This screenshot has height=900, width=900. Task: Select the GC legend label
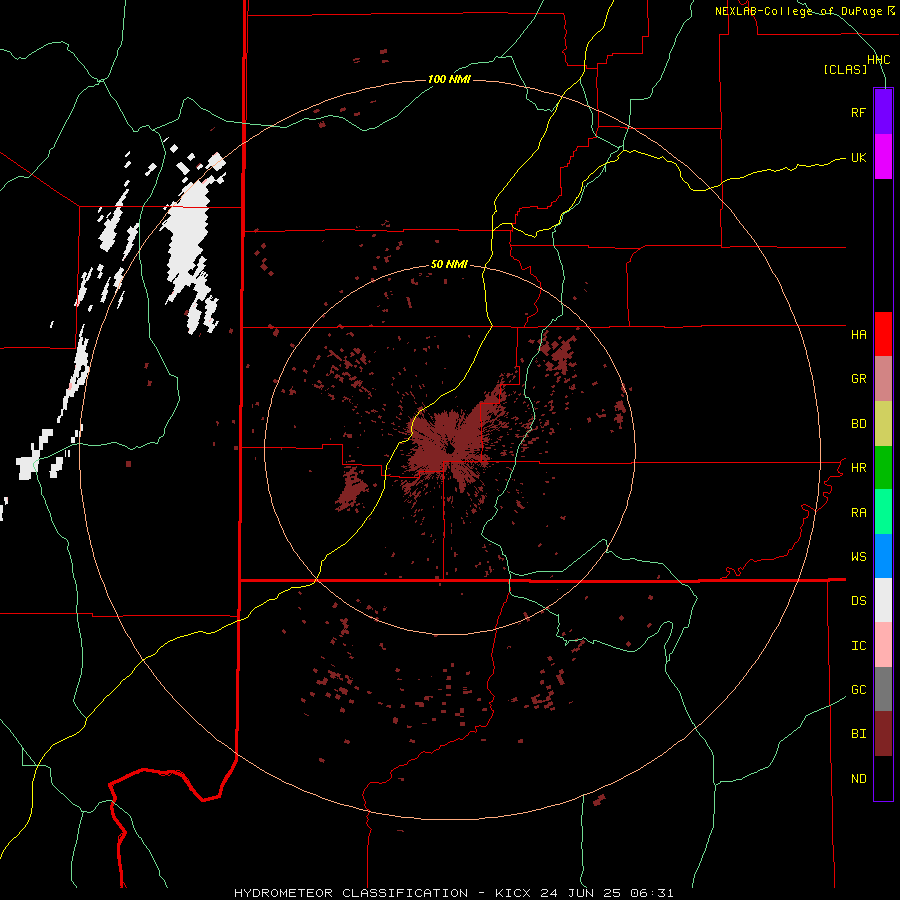858,689
